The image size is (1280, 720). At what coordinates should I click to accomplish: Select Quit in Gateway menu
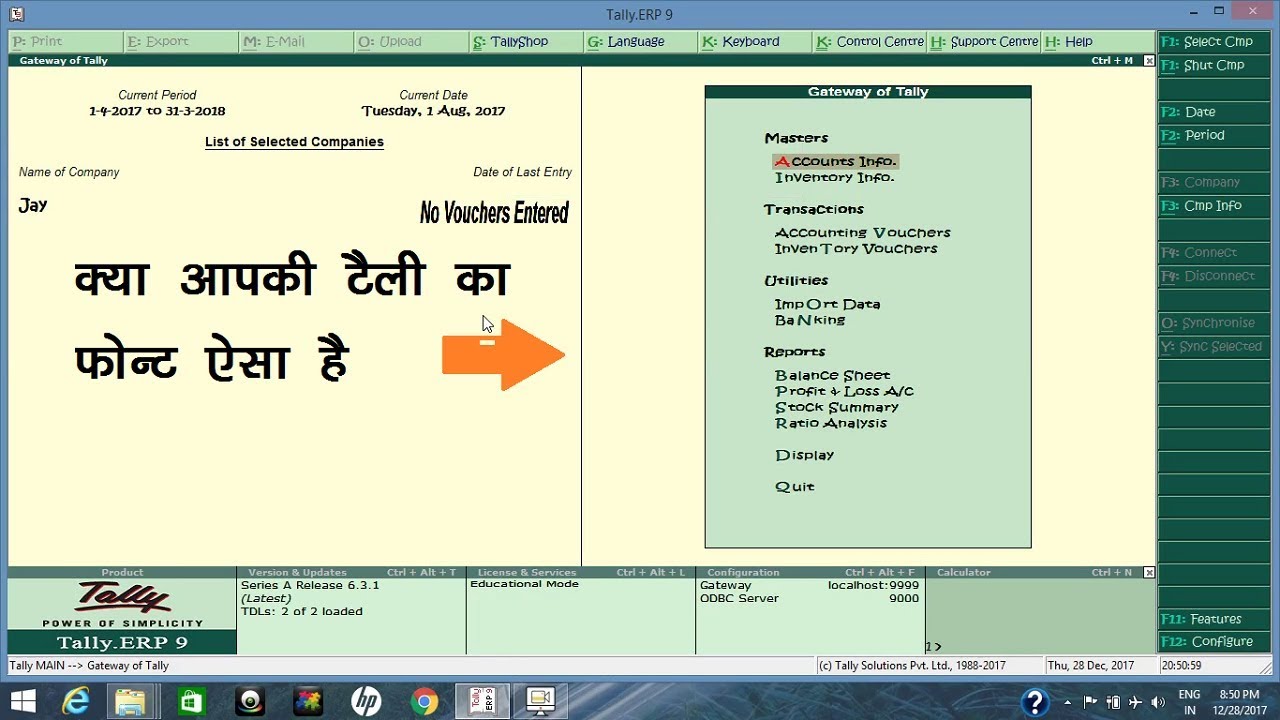[795, 487]
